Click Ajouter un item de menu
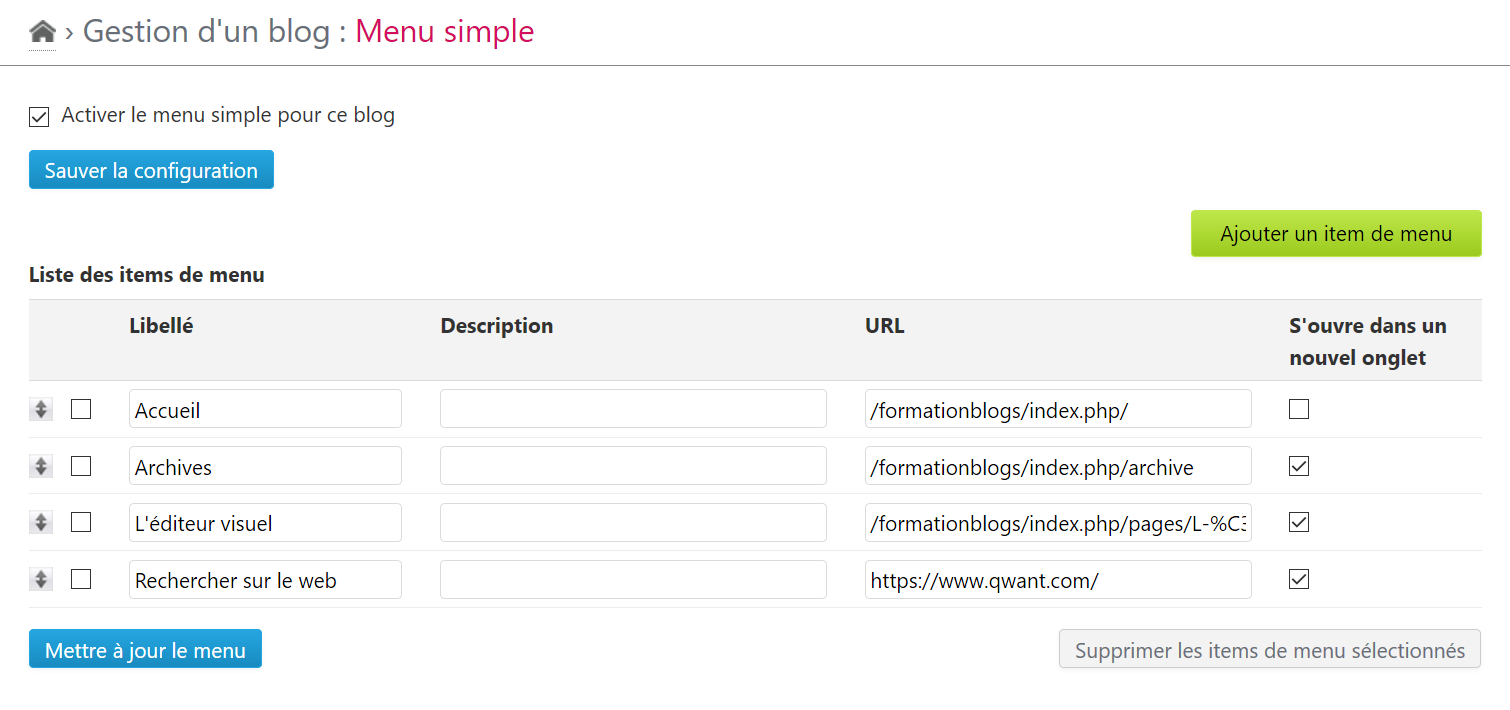 (x=1335, y=234)
